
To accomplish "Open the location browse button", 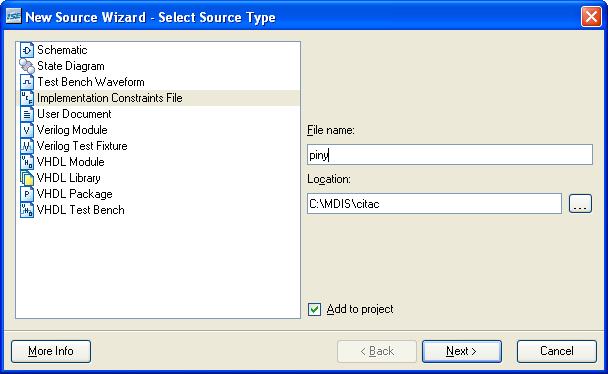I will pos(580,203).
